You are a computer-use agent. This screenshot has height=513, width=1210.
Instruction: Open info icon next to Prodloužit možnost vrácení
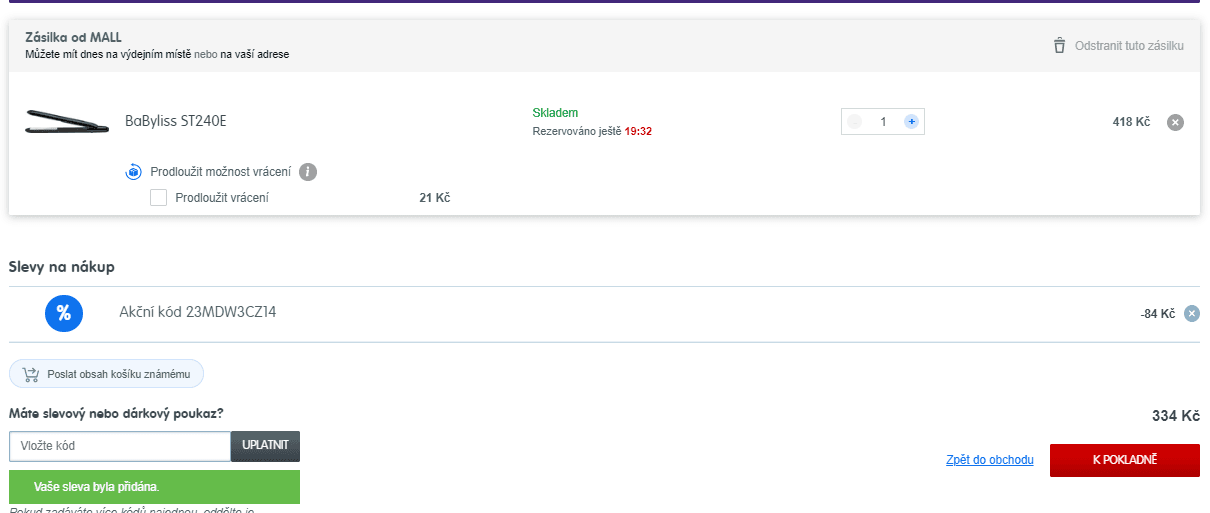pyautogui.click(x=308, y=172)
